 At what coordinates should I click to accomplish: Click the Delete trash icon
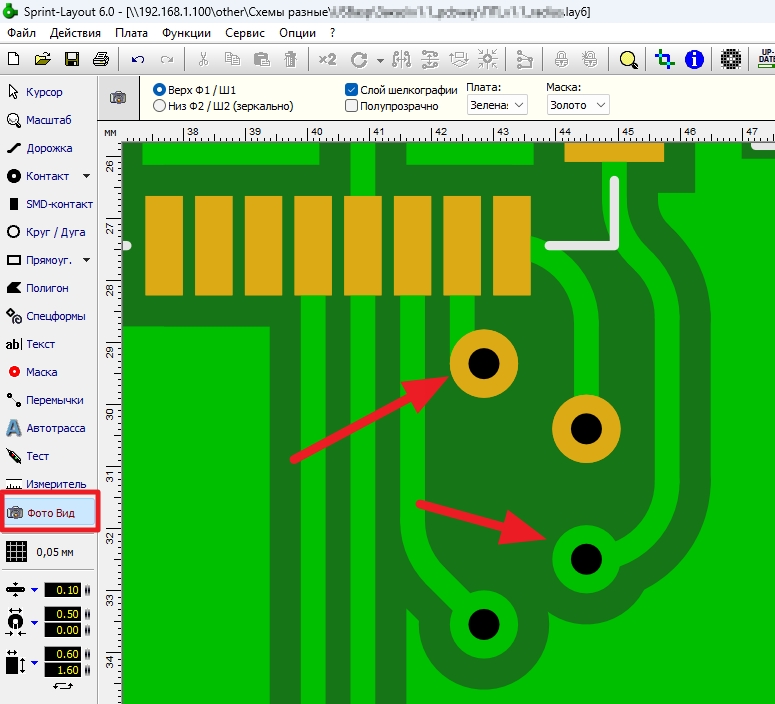pyautogui.click(x=291, y=59)
